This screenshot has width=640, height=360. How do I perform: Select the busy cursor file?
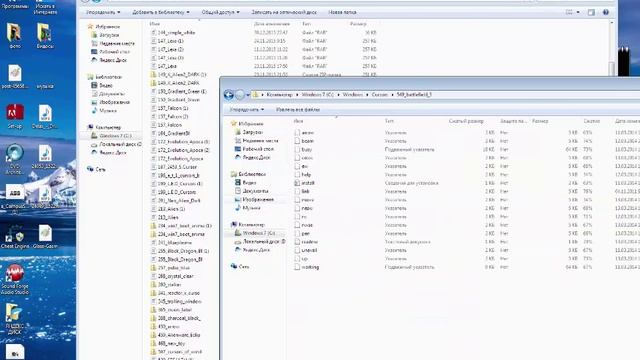pos(307,149)
